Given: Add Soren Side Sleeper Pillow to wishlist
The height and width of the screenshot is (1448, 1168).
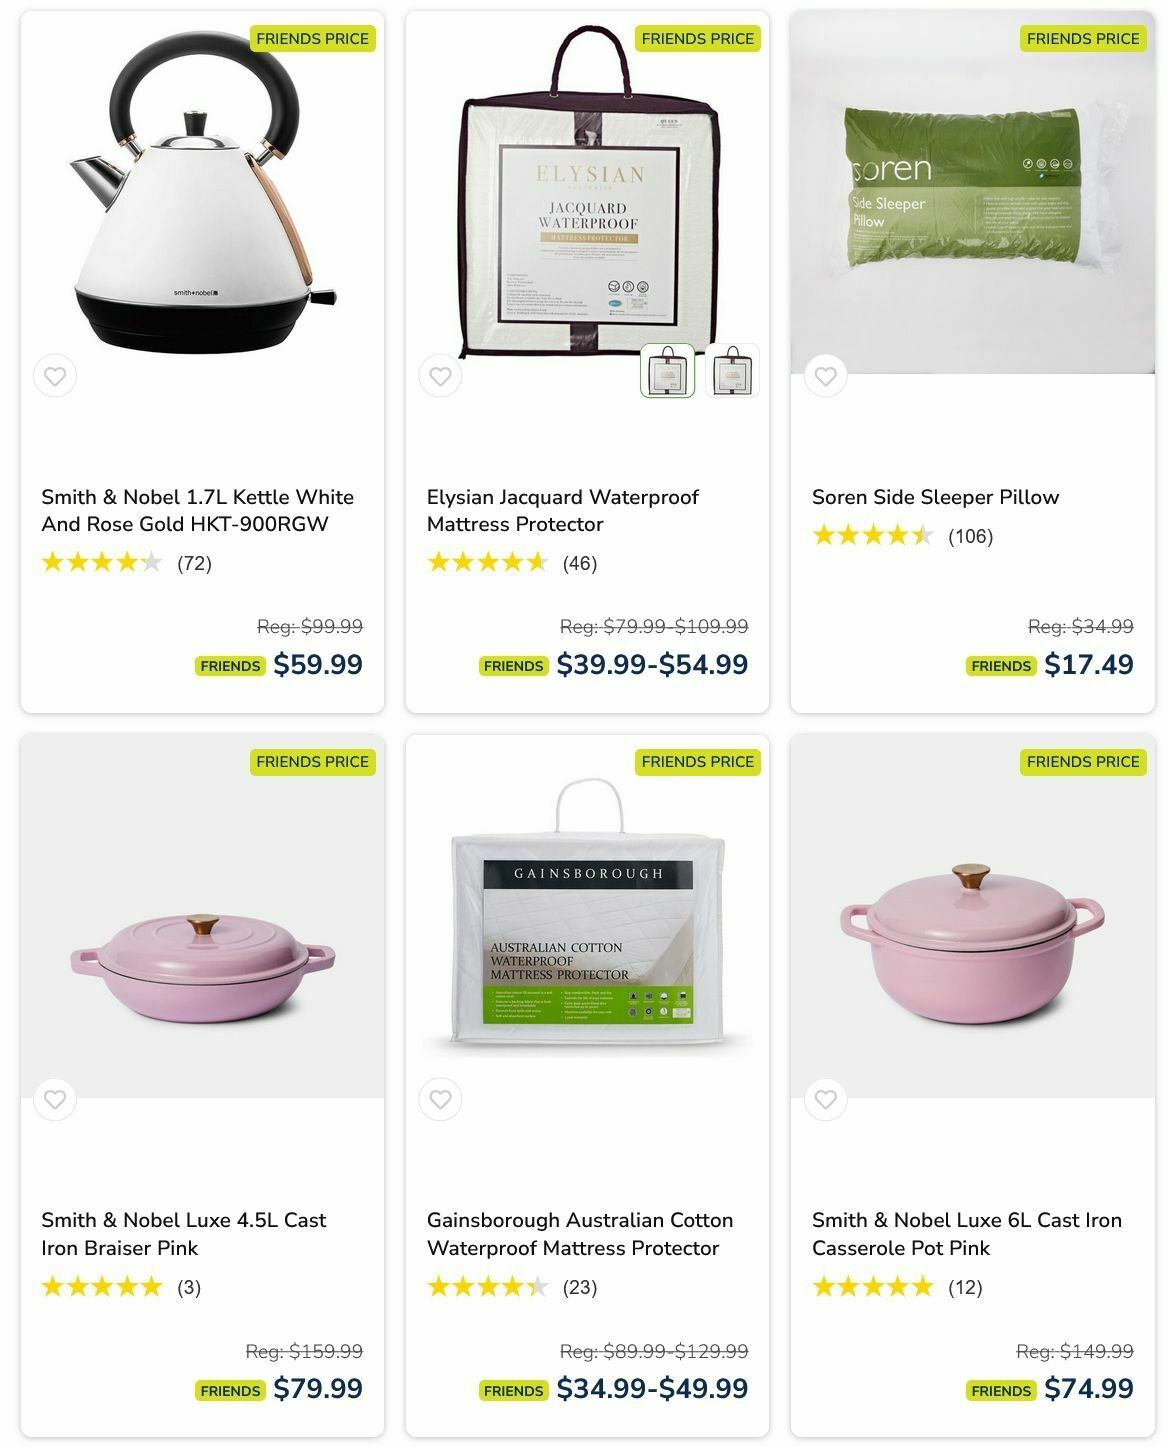Looking at the screenshot, I should click(825, 377).
